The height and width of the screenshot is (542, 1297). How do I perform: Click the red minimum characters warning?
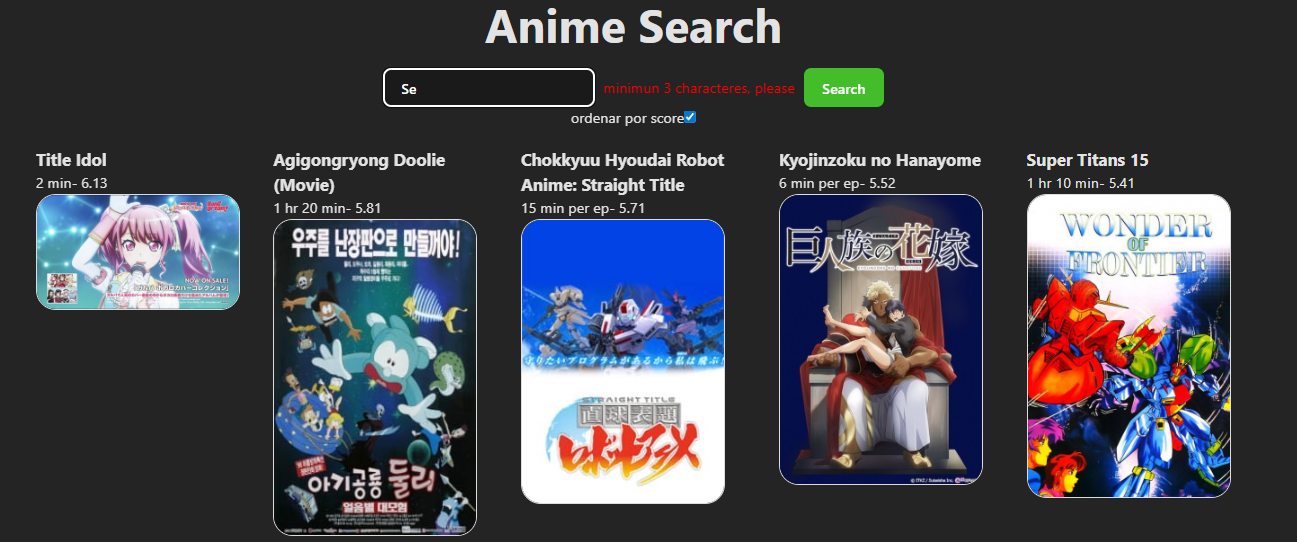[699, 89]
